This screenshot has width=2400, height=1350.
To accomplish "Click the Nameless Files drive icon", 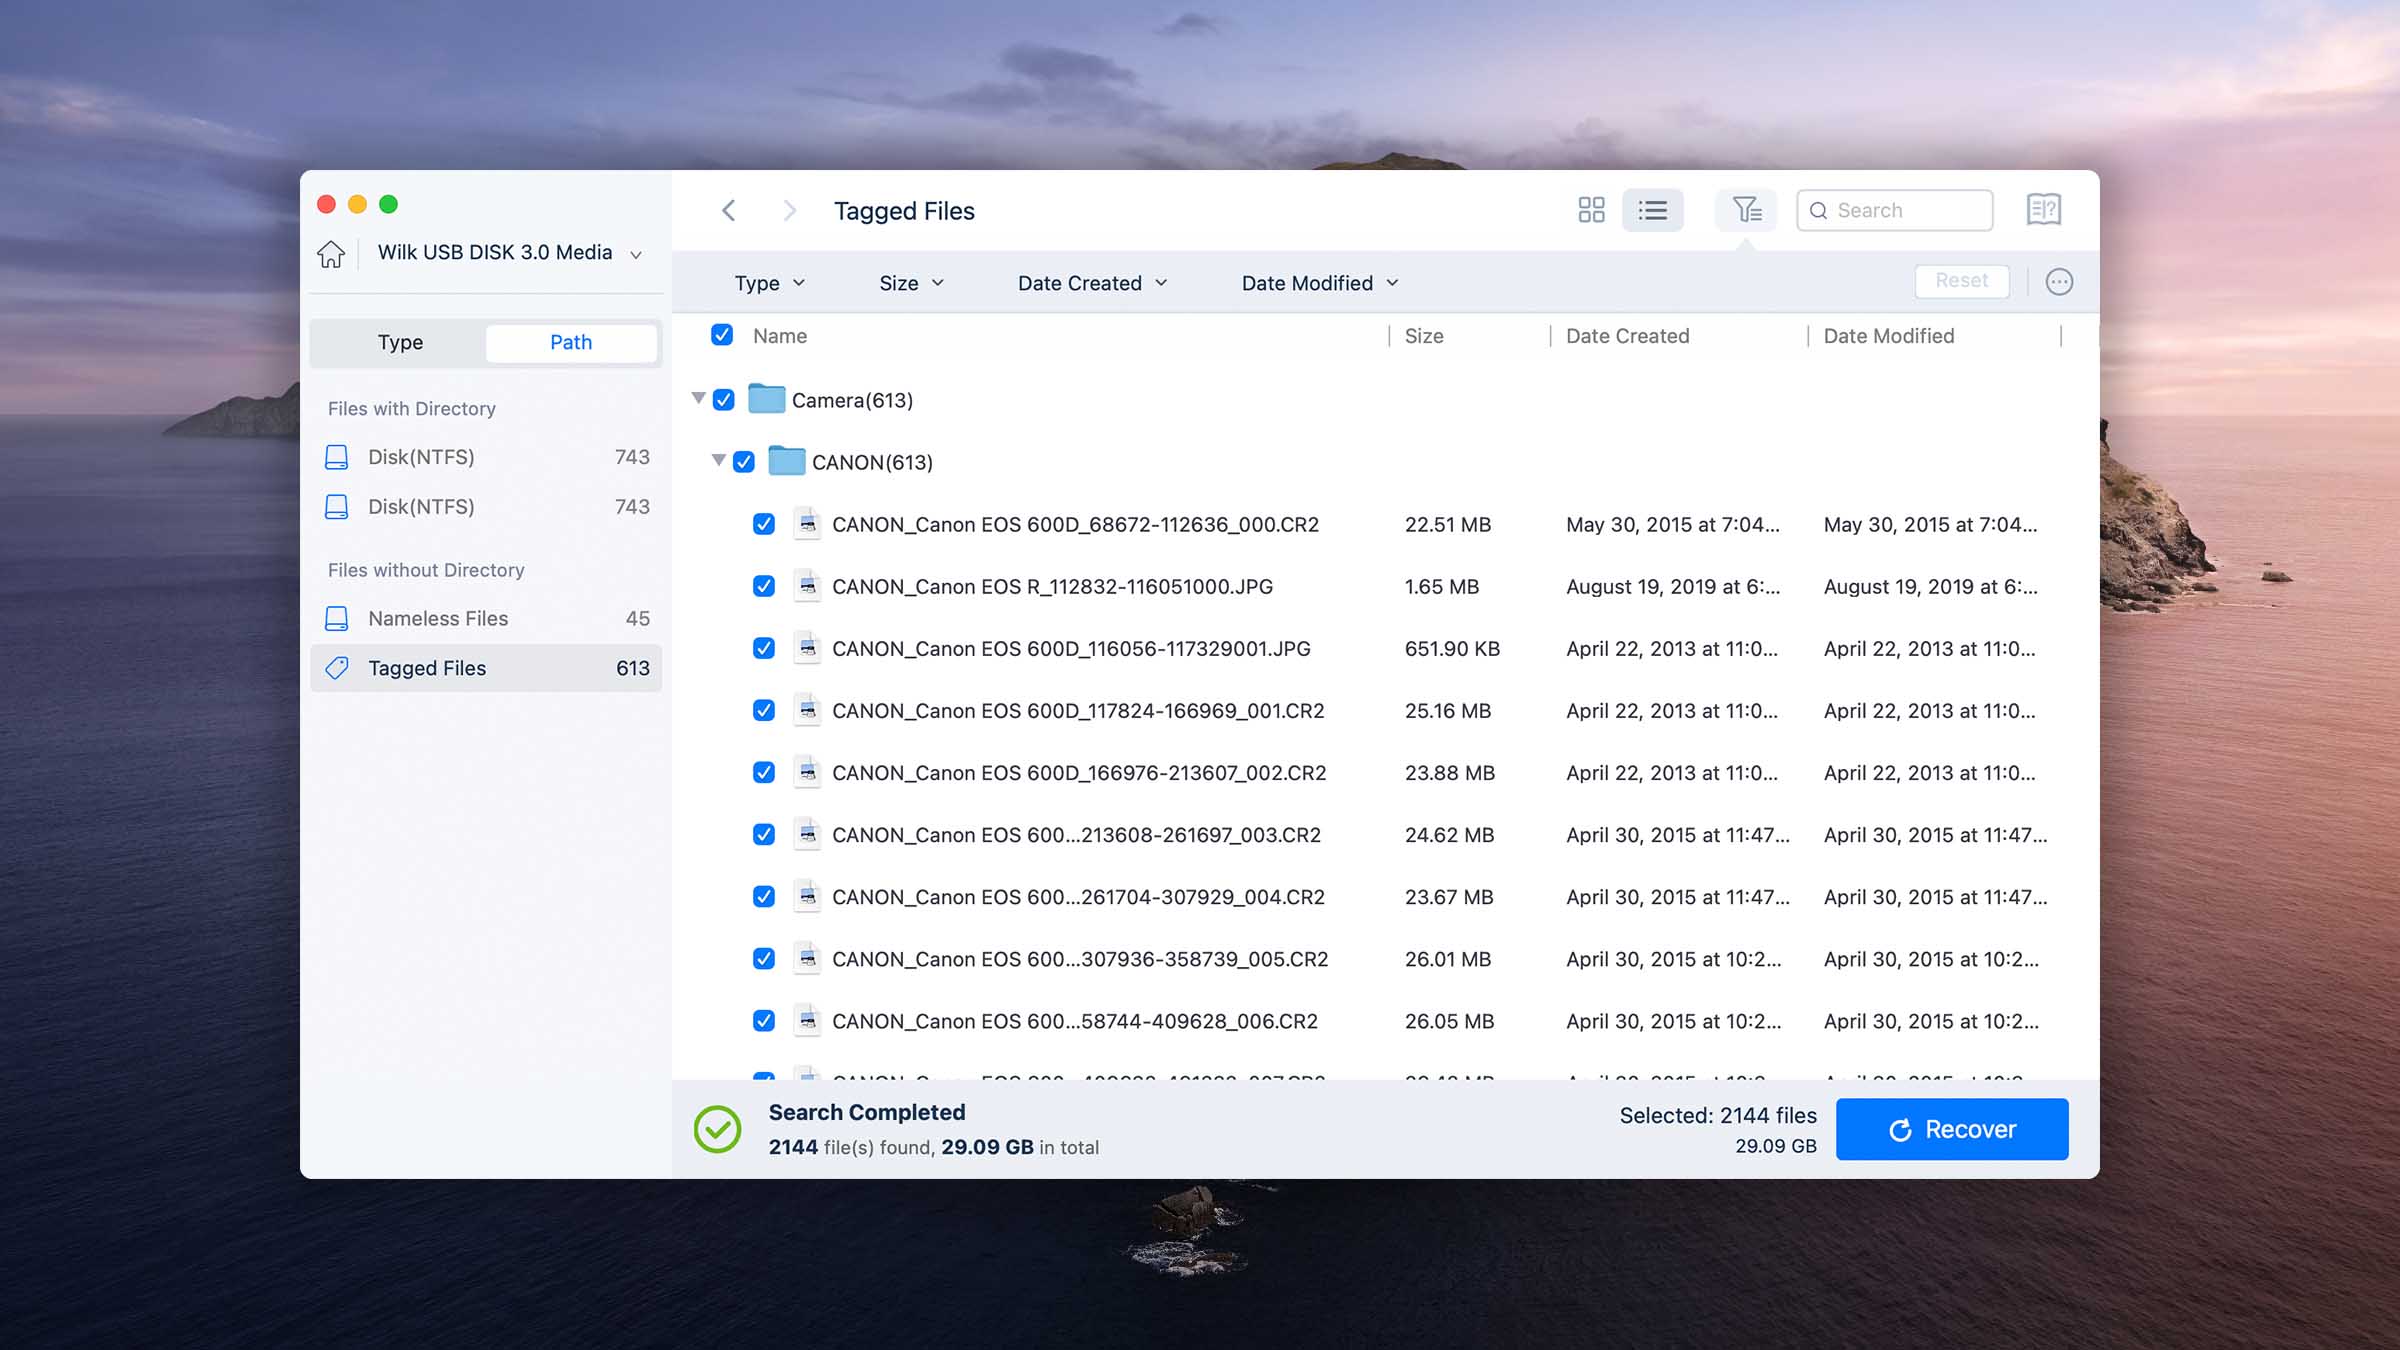I will [337, 619].
